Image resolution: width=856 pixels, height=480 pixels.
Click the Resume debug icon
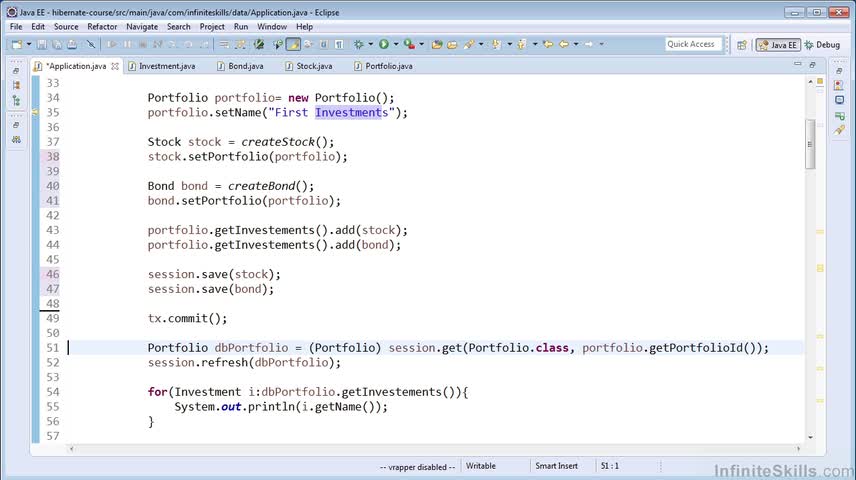pyautogui.click(x=112, y=44)
